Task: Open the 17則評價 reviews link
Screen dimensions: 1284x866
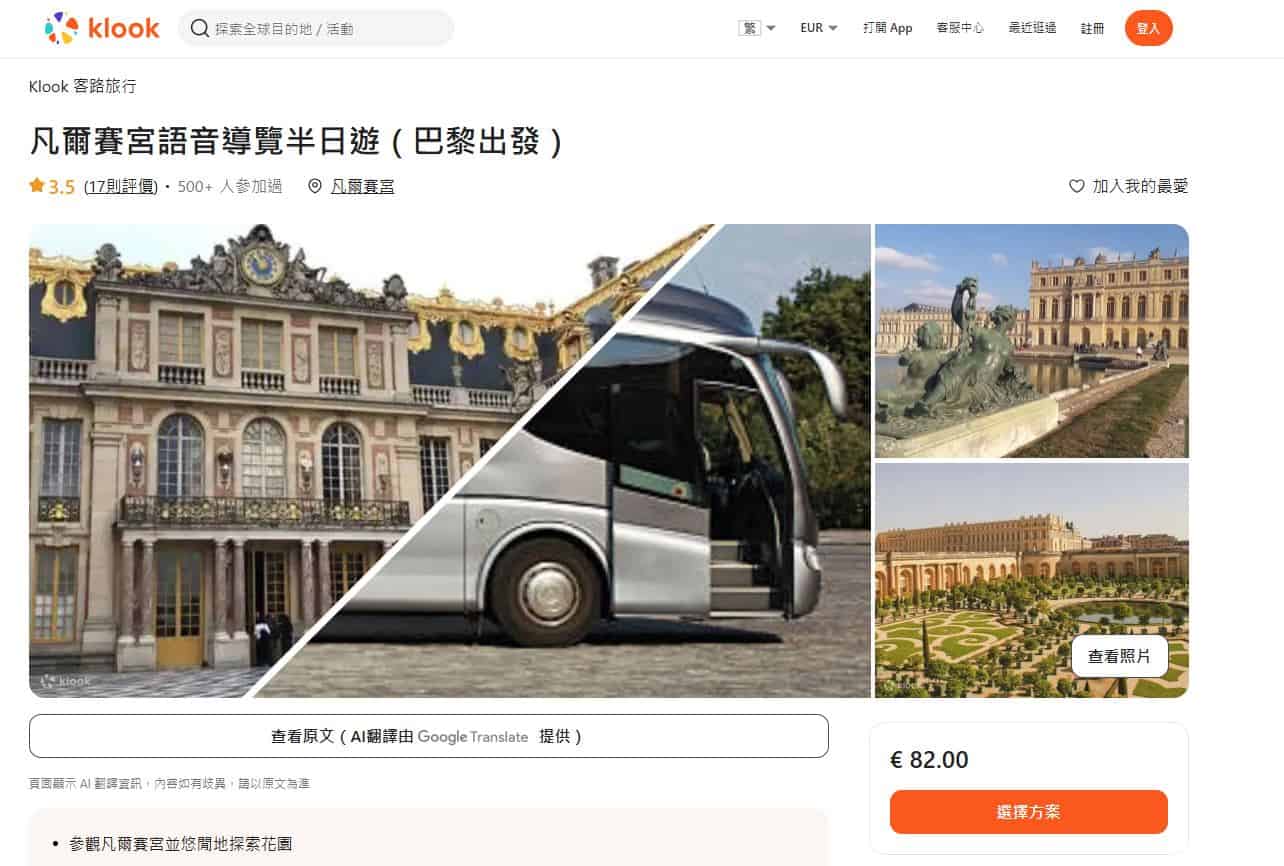Action: coord(121,186)
